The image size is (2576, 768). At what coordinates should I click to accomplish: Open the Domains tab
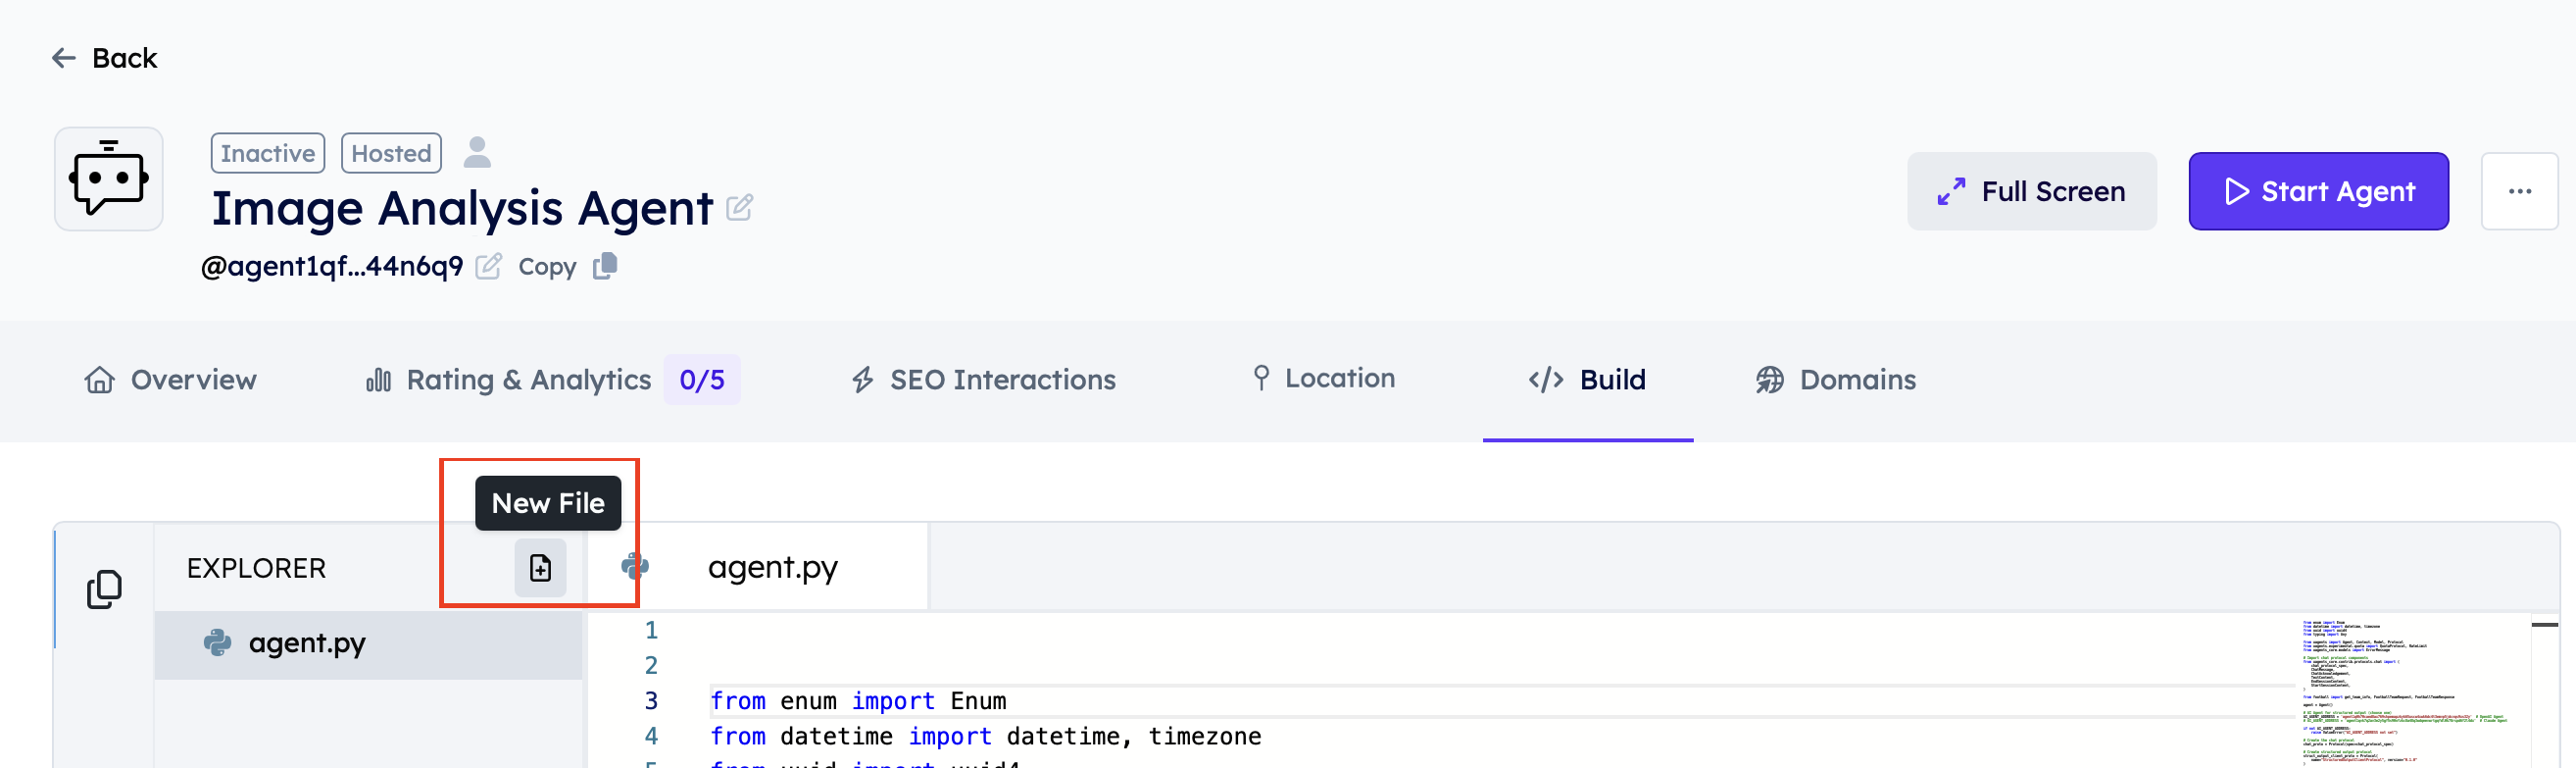pos(1836,380)
